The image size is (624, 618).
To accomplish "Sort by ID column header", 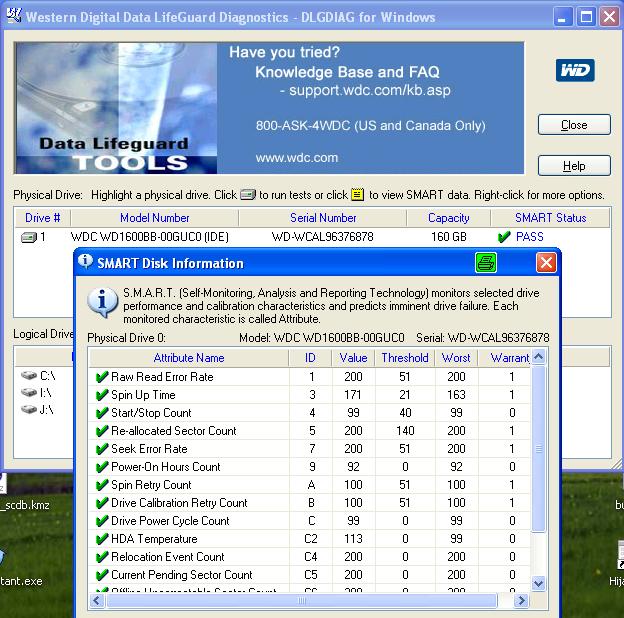I will click(x=310, y=358).
